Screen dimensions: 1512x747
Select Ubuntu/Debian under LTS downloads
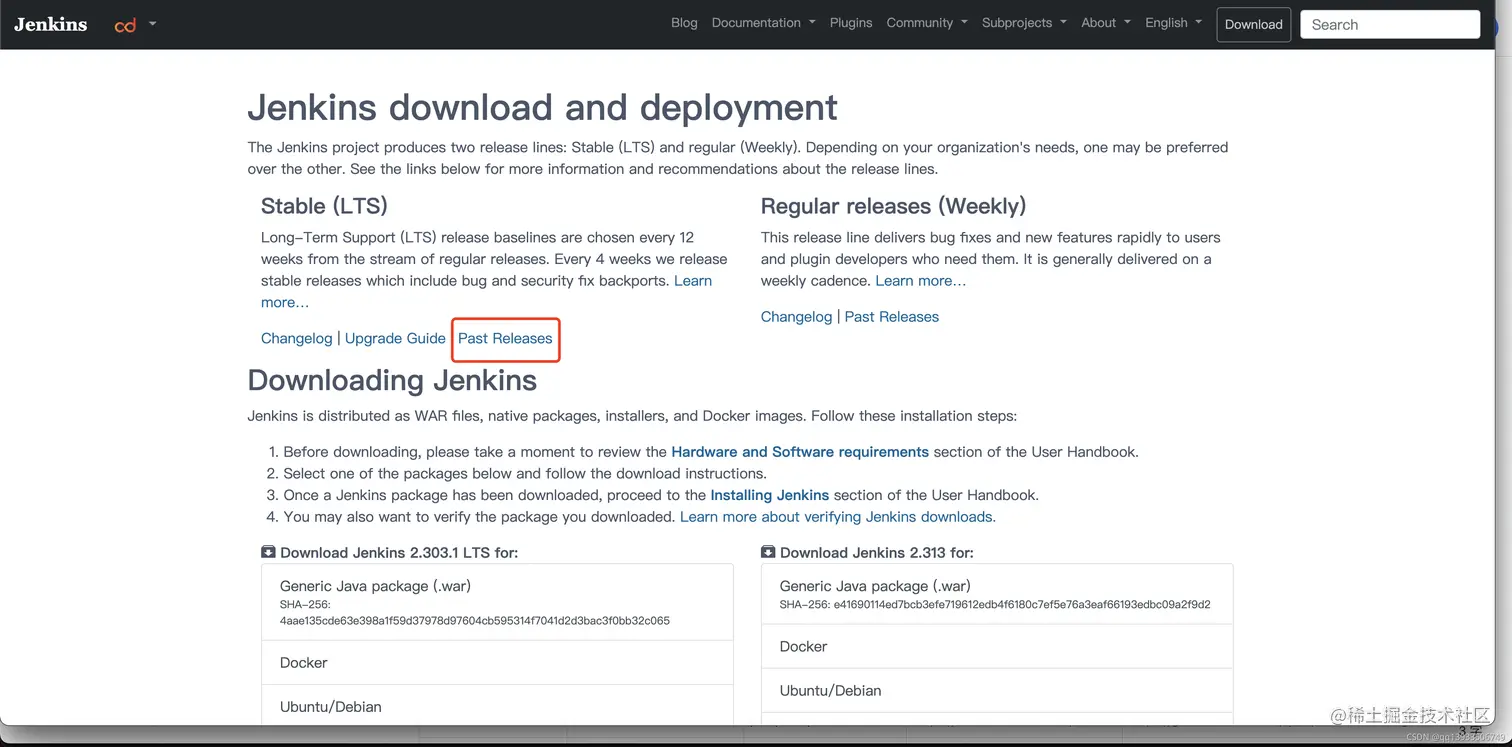(x=497, y=706)
